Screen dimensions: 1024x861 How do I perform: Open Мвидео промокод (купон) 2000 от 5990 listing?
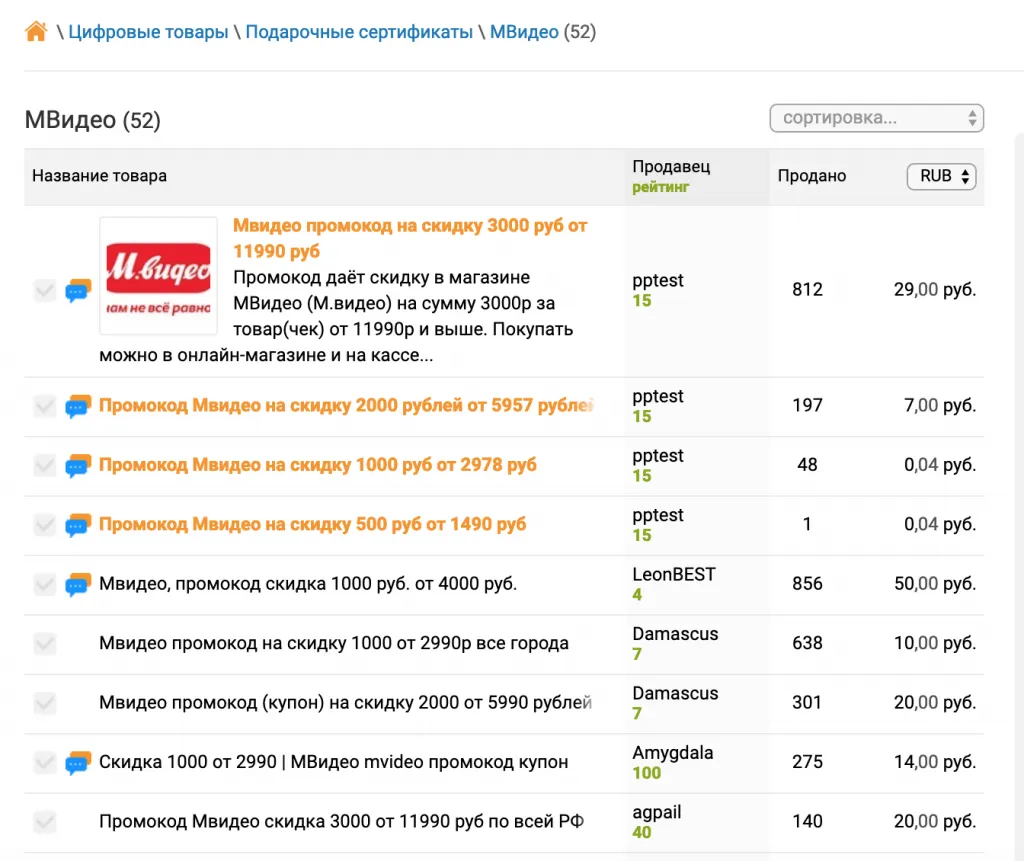coord(345,703)
